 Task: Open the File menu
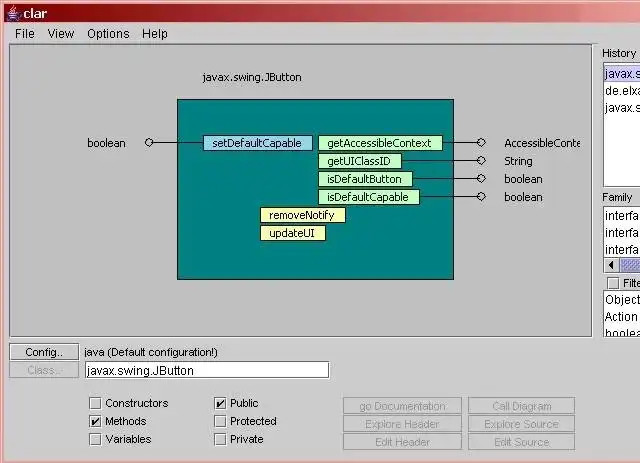click(x=24, y=33)
